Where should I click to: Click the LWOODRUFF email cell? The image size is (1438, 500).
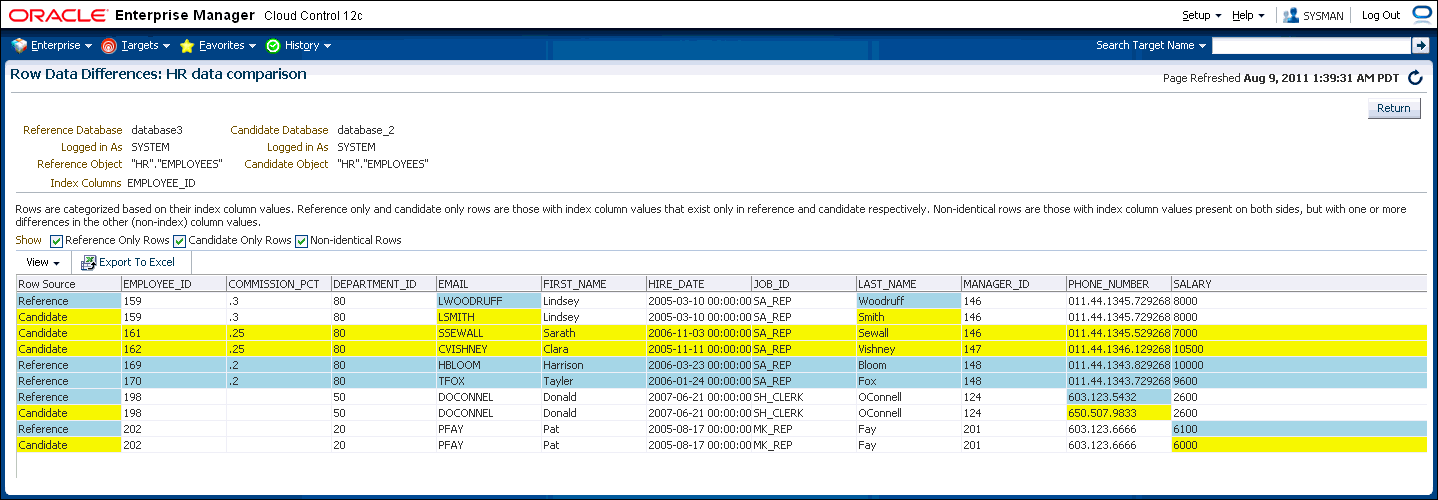[489, 300]
